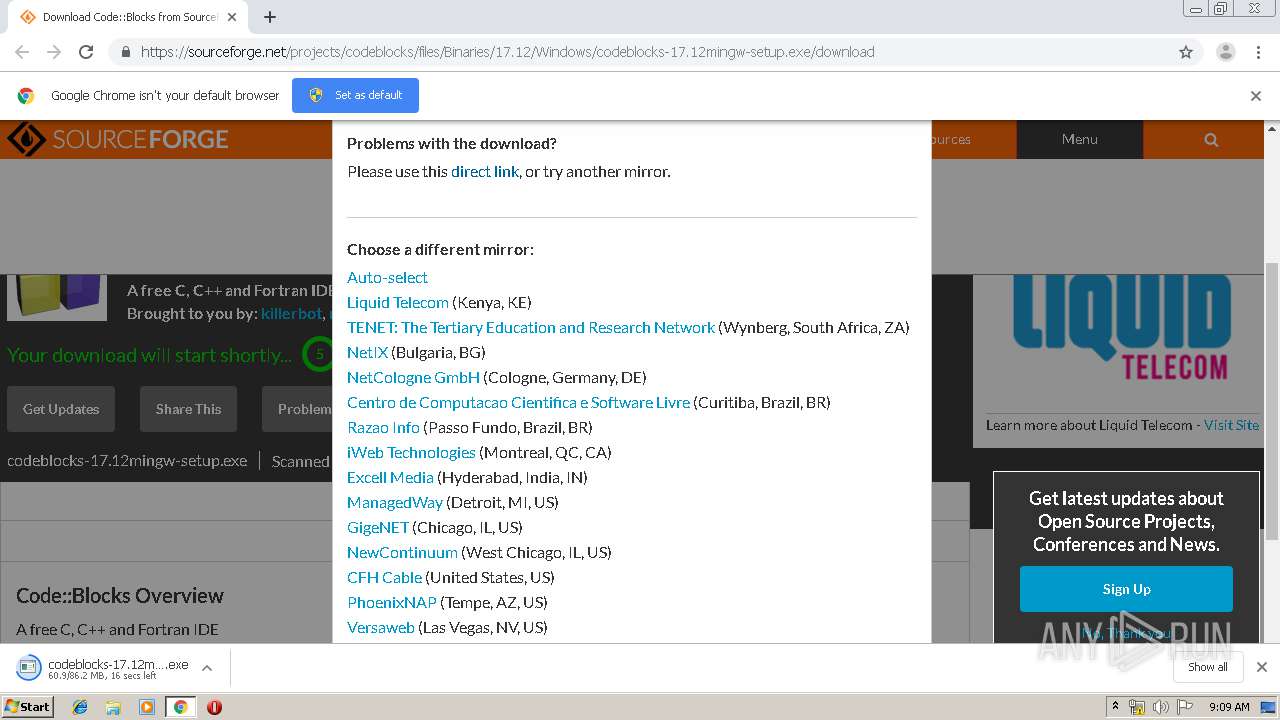
Task: Click the network tray icon
Action: pos(1137,707)
